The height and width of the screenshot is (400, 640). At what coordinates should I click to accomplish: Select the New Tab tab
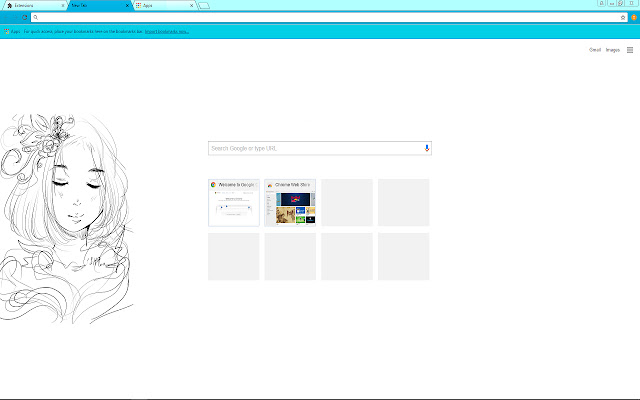(98, 6)
